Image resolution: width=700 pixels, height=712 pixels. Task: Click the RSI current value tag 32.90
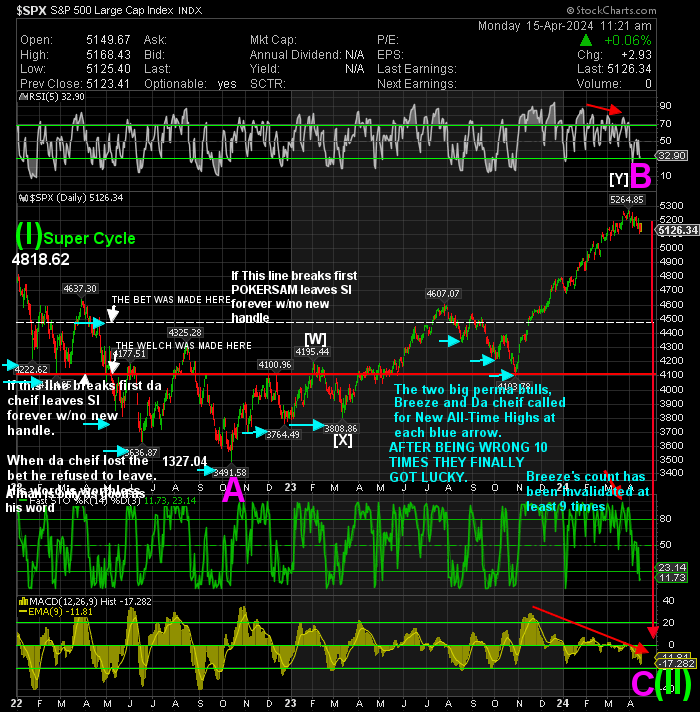pyautogui.click(x=672, y=156)
